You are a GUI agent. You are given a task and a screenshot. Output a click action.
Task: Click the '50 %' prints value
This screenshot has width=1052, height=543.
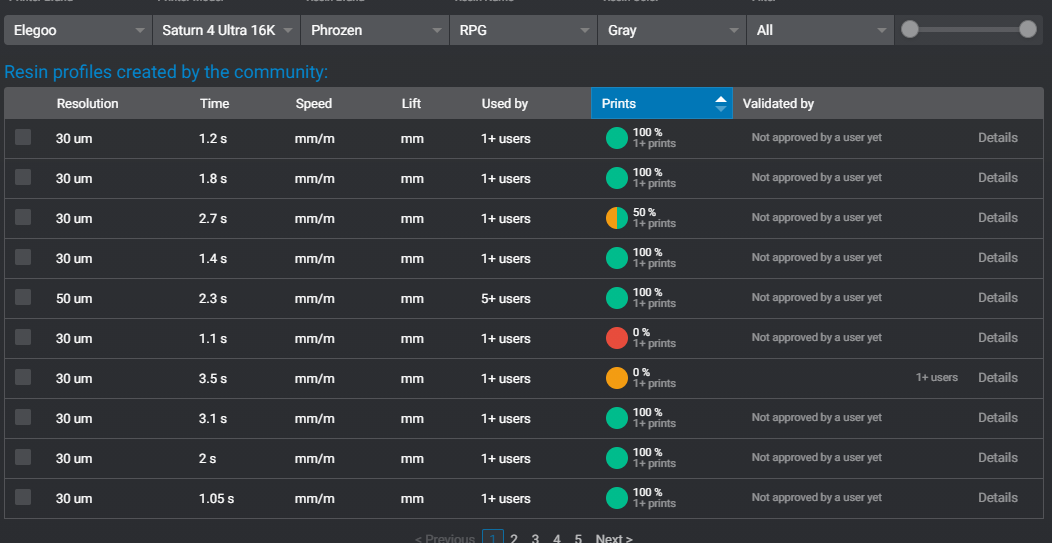pos(644,212)
